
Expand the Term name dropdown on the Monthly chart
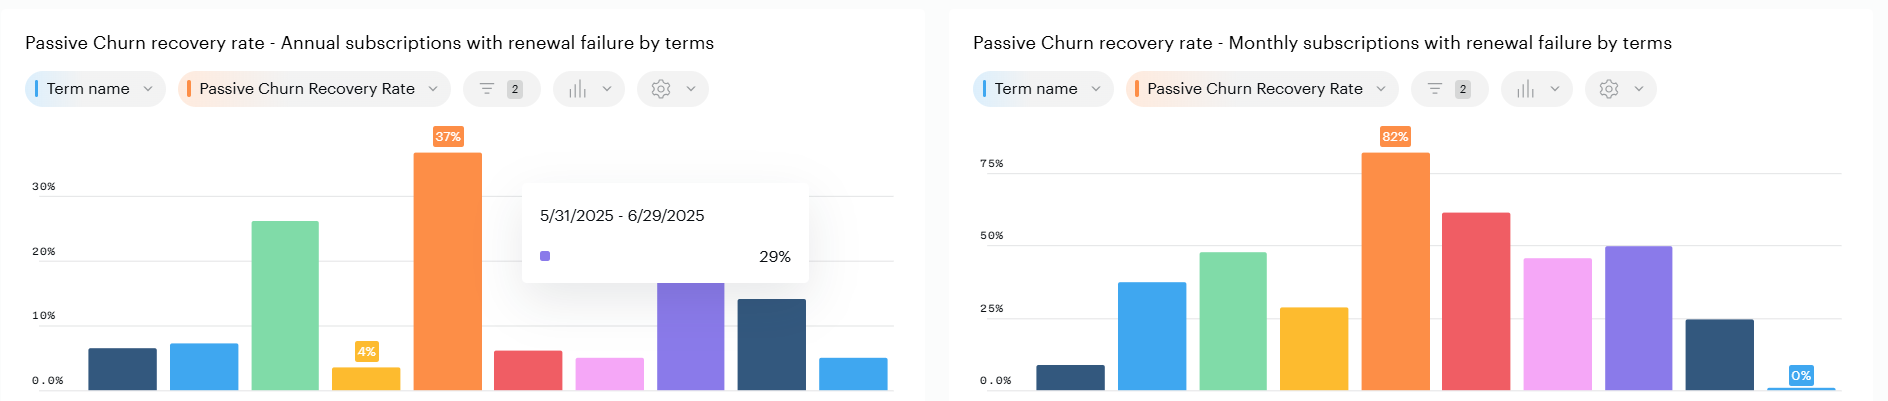[1043, 89]
